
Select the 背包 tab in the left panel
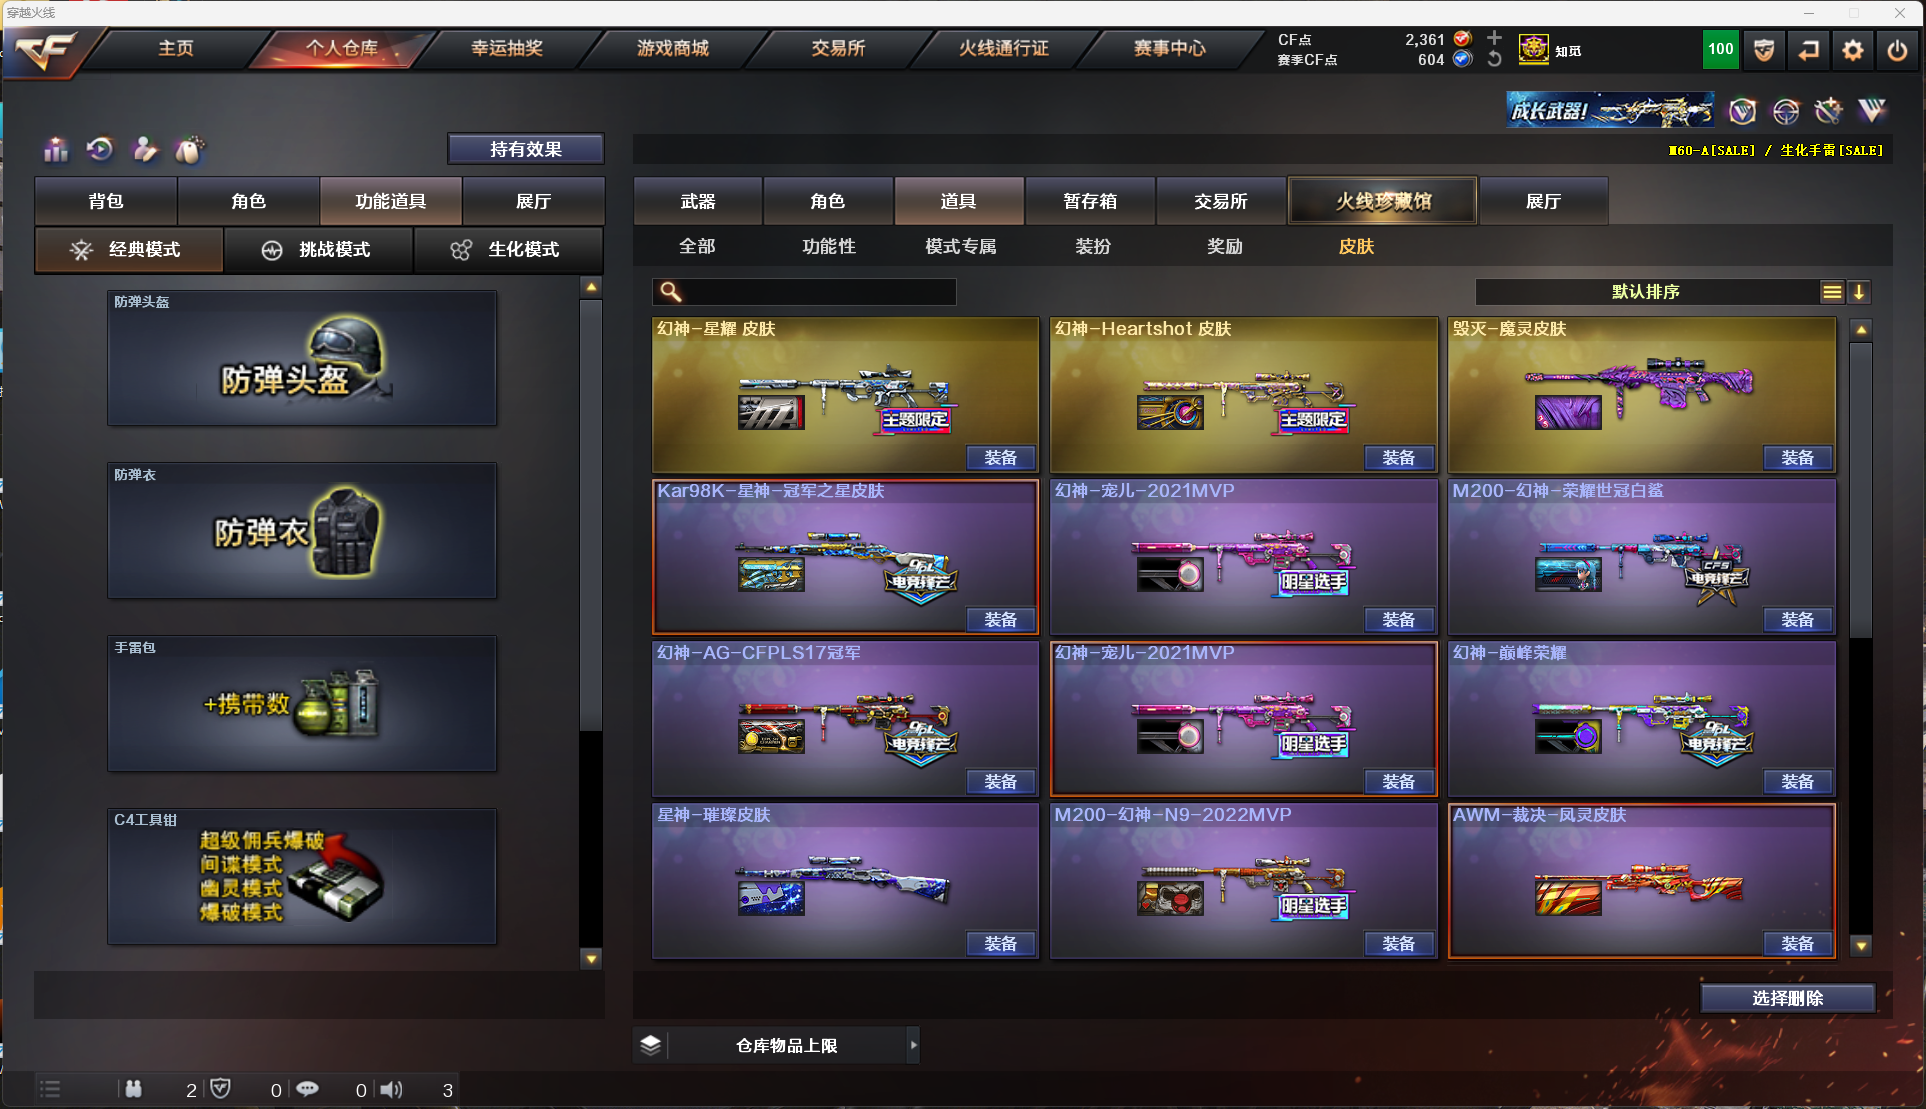pyautogui.click(x=106, y=201)
